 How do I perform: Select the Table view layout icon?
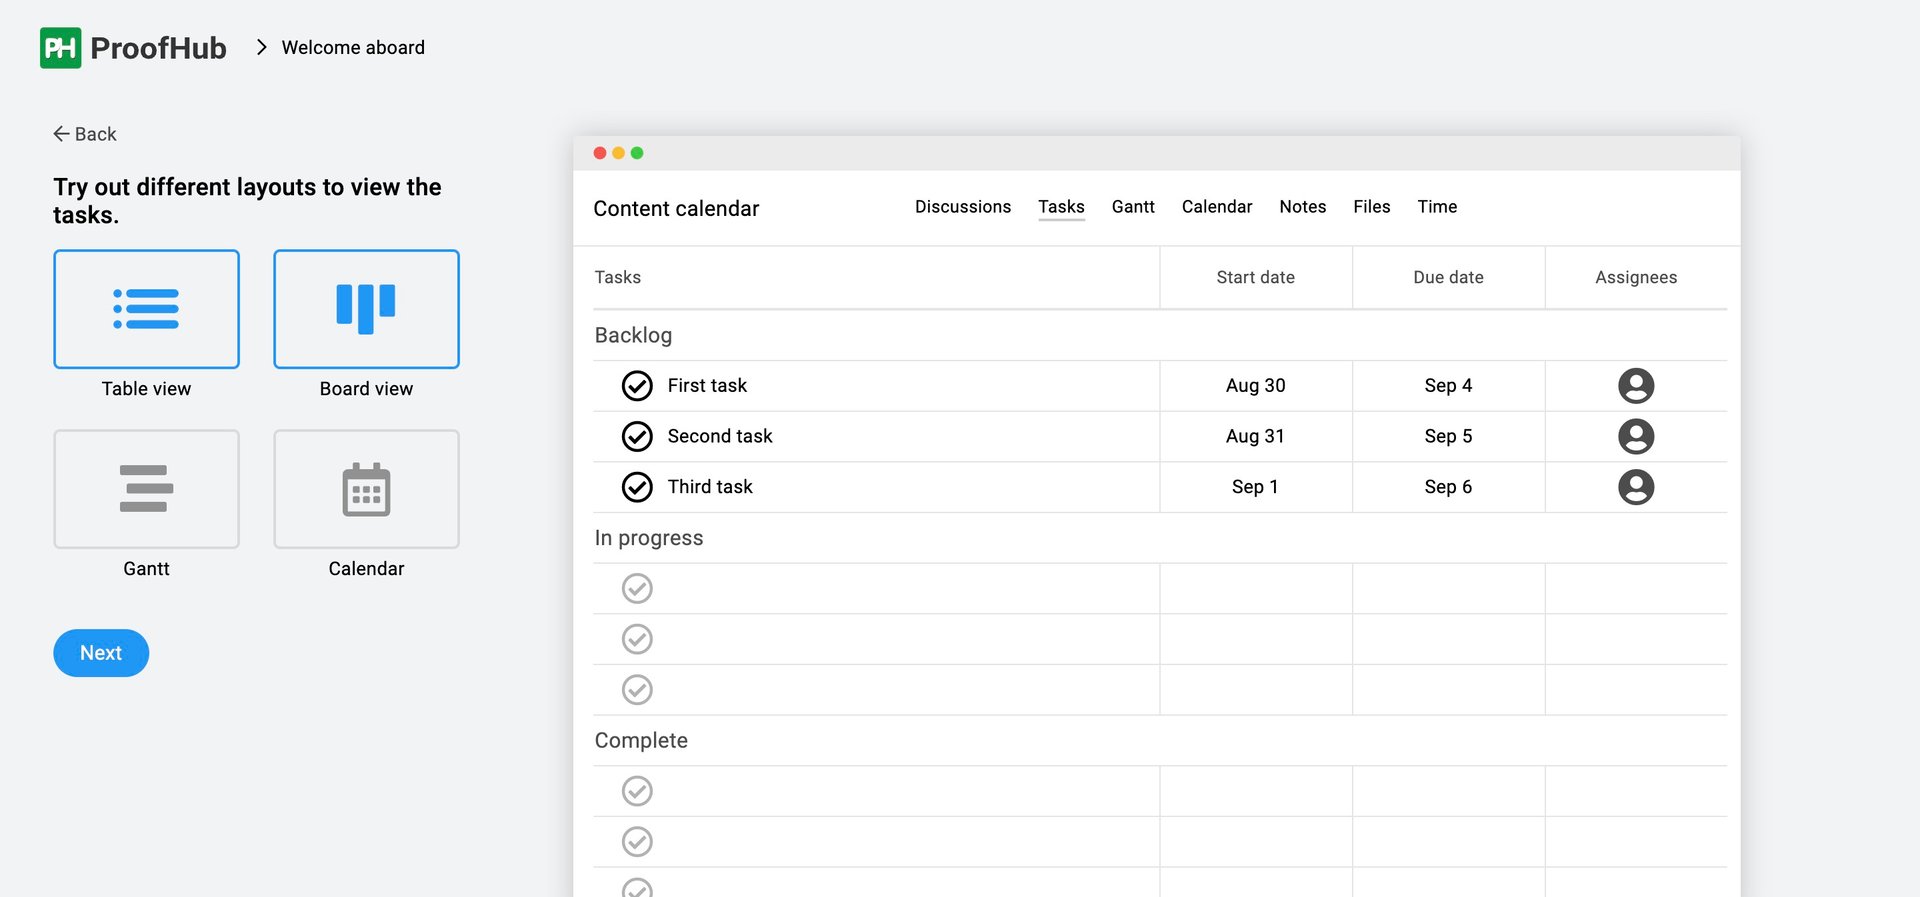[146, 309]
